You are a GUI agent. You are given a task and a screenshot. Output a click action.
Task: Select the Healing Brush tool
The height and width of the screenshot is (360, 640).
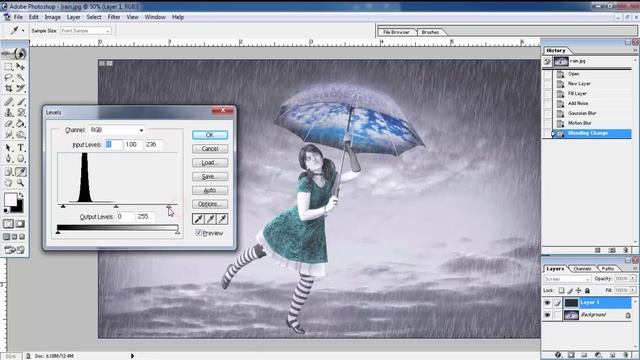point(8,102)
